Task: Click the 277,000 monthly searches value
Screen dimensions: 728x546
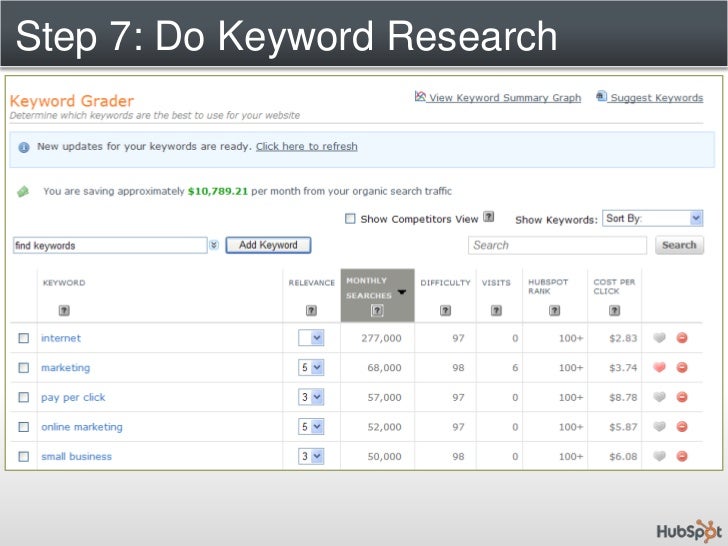Action: click(381, 338)
